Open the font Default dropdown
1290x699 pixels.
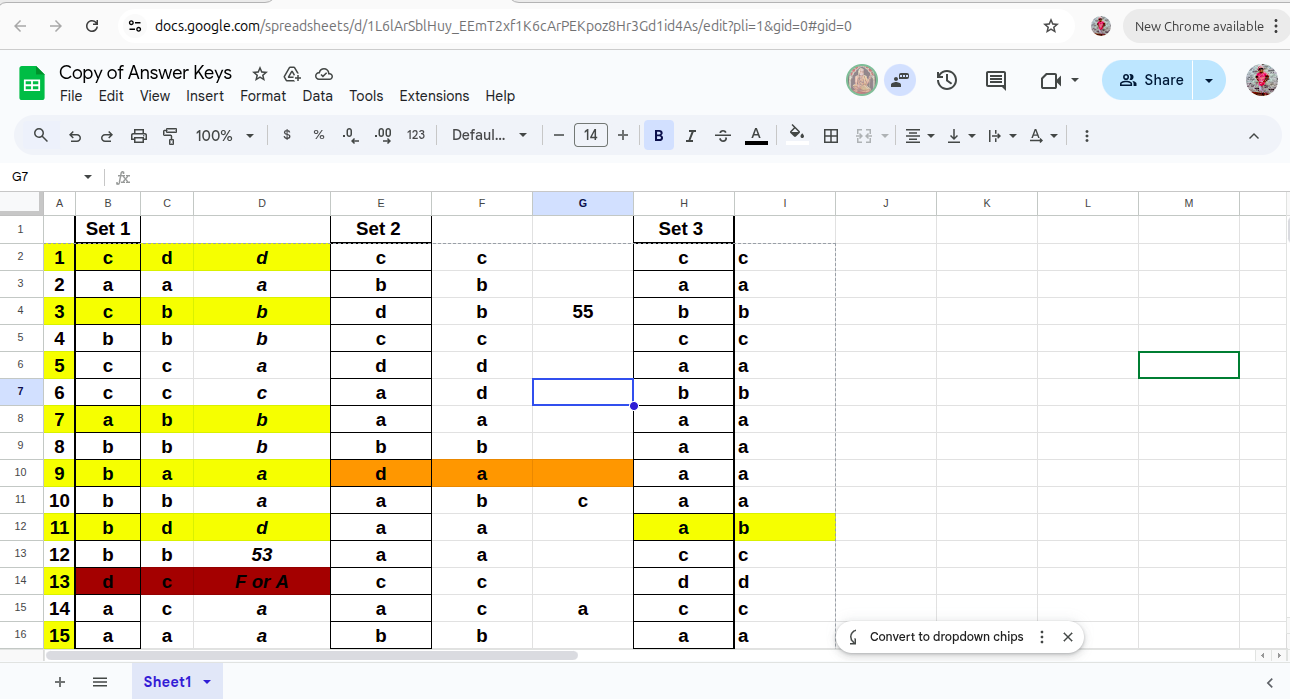point(489,135)
